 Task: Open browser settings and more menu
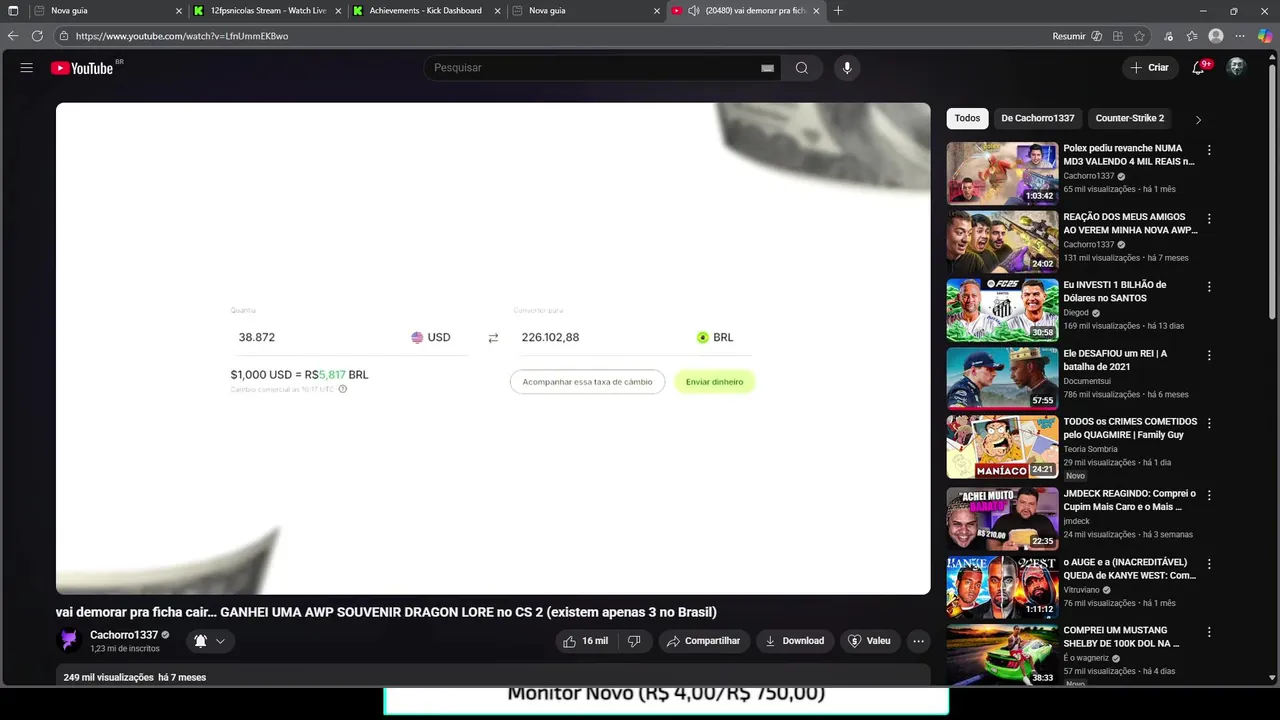(1240, 36)
